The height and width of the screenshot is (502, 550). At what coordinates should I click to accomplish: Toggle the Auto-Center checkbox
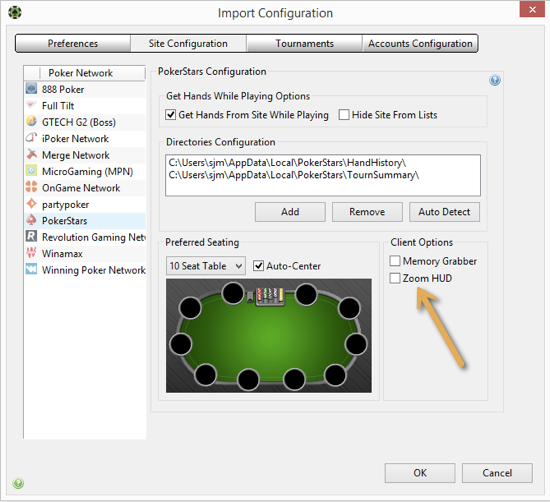pos(259,266)
